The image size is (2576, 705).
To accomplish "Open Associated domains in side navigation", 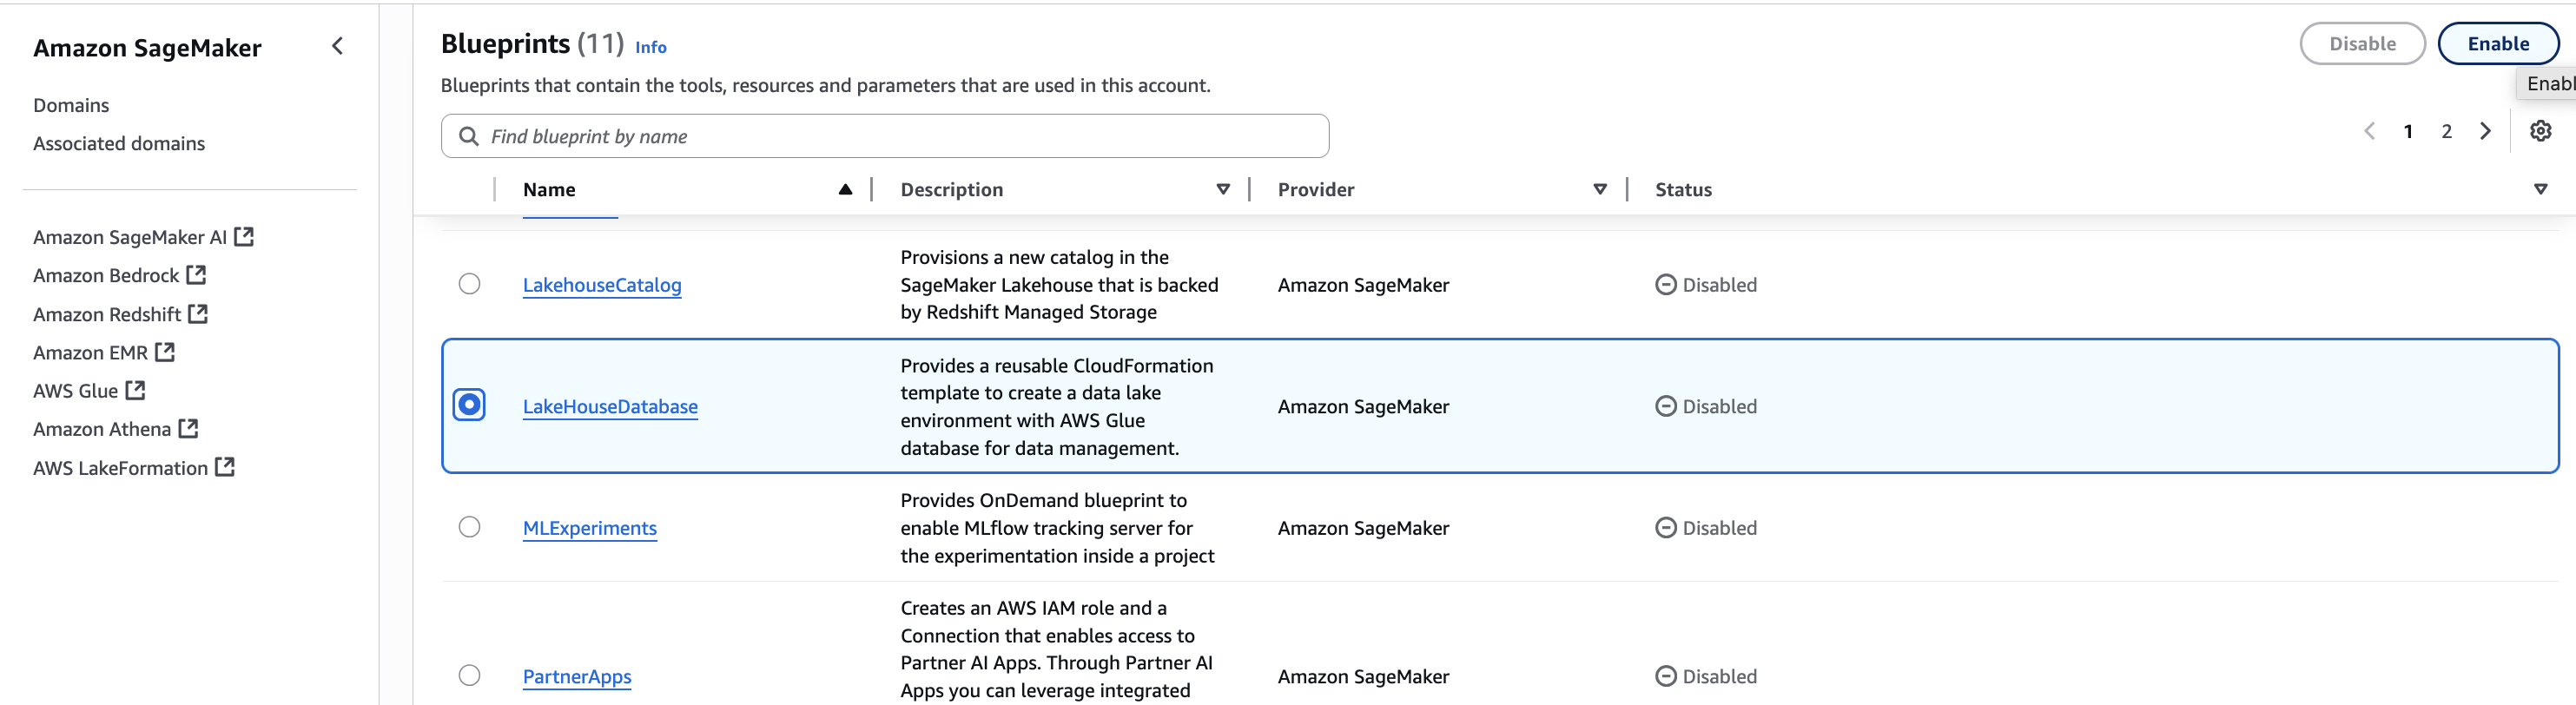I will pos(119,143).
